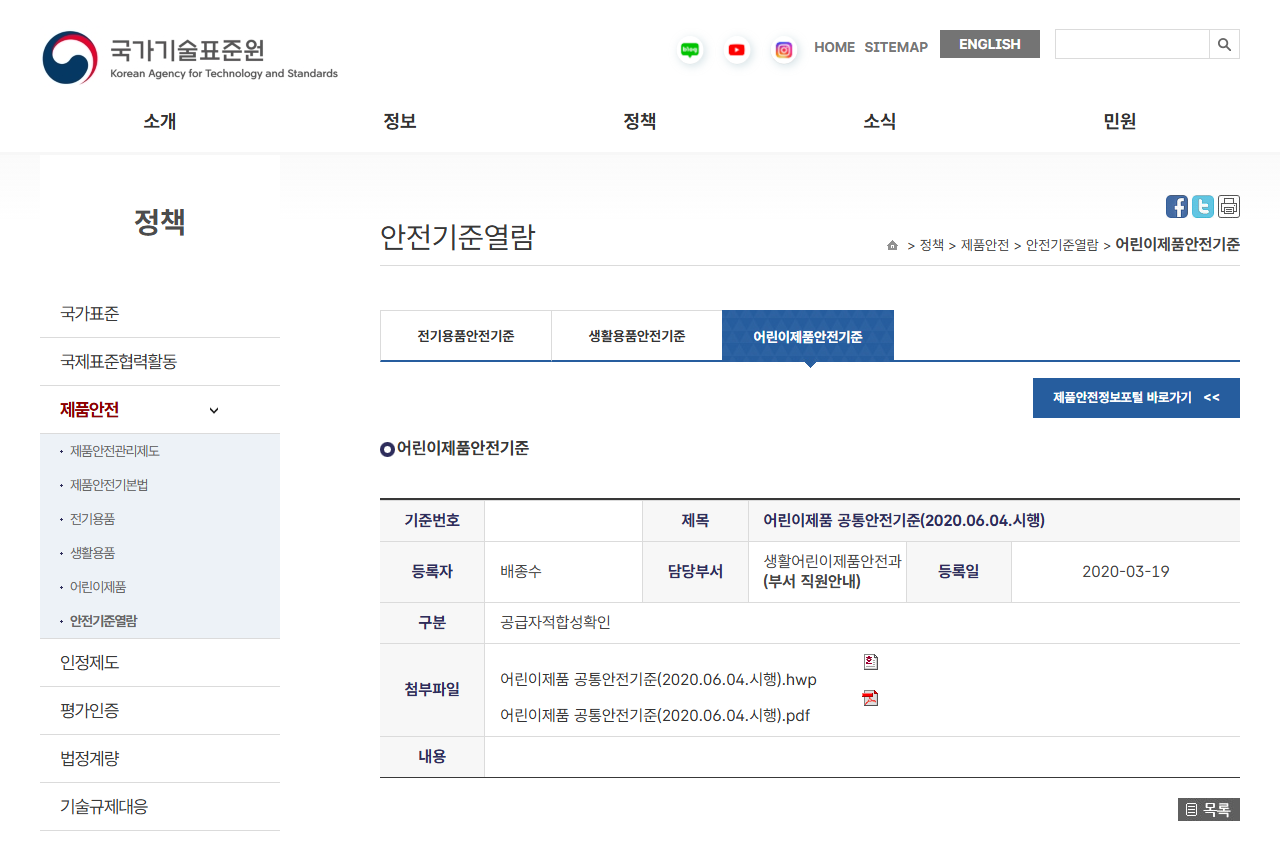1280x860 pixels.
Task: Click the 목록 list button
Action: (x=1209, y=810)
